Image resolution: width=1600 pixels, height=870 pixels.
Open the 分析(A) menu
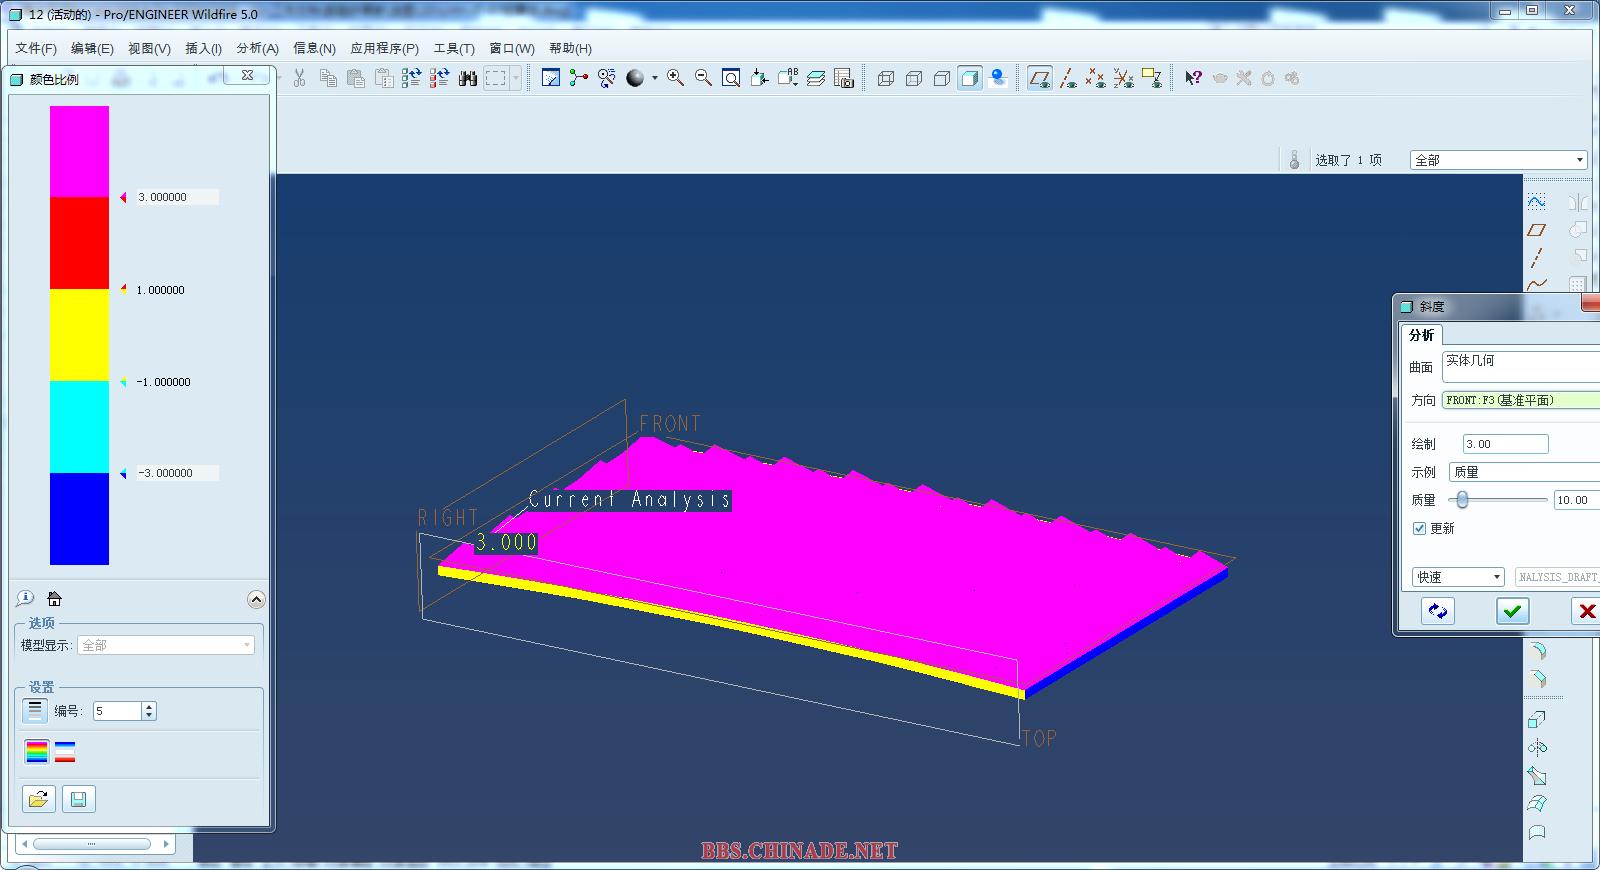click(257, 48)
